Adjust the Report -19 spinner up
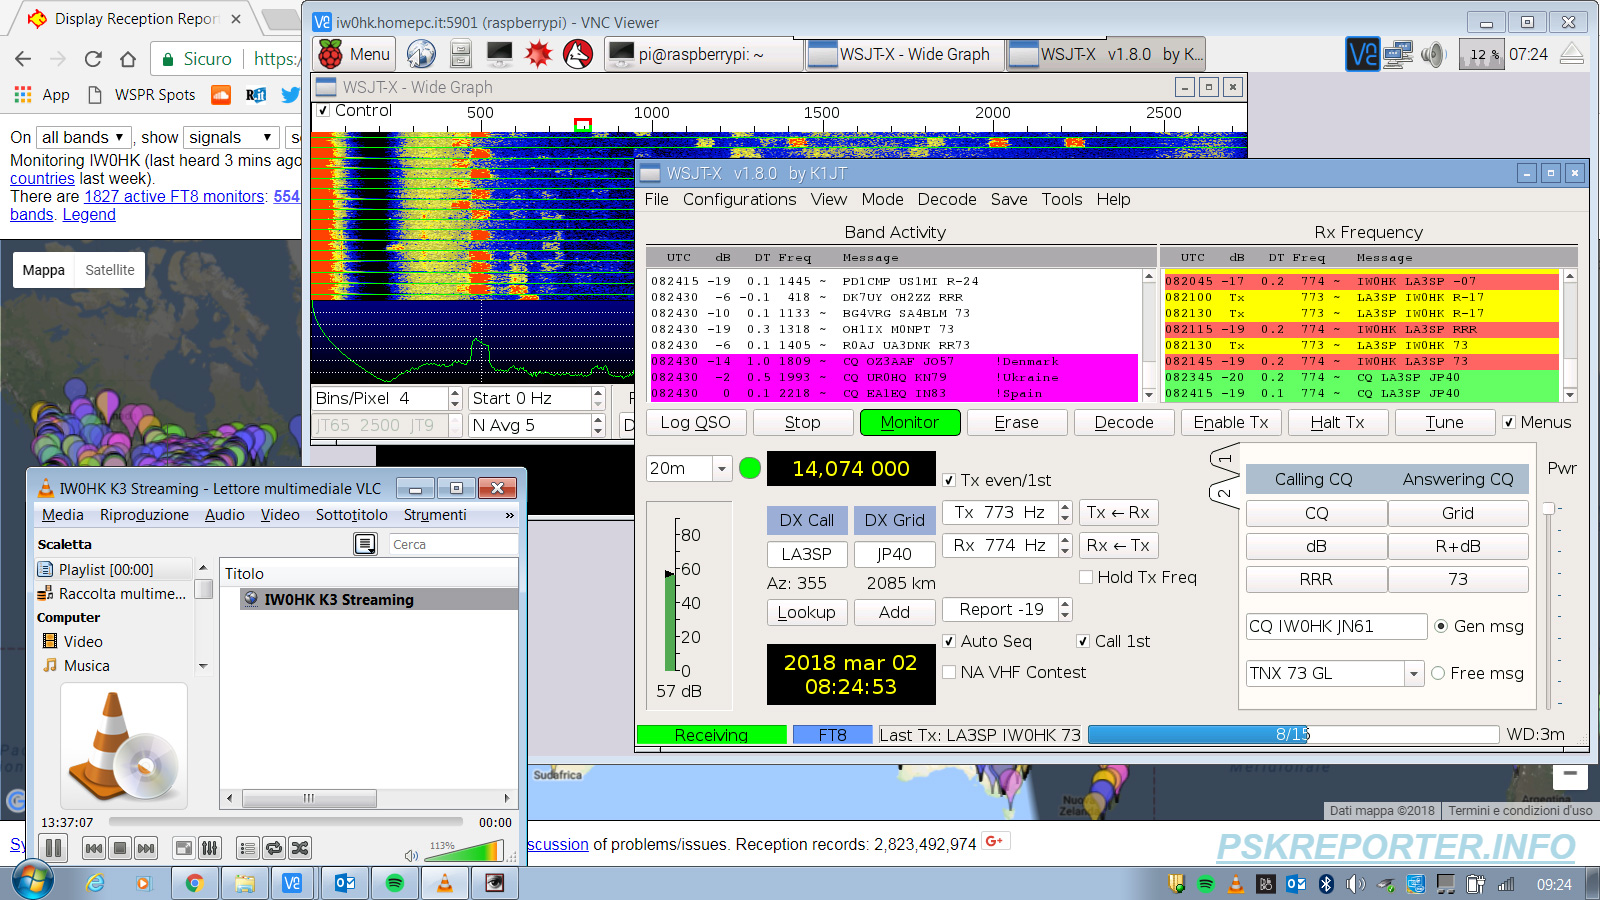Viewport: 1600px width, 900px height. (1065, 604)
